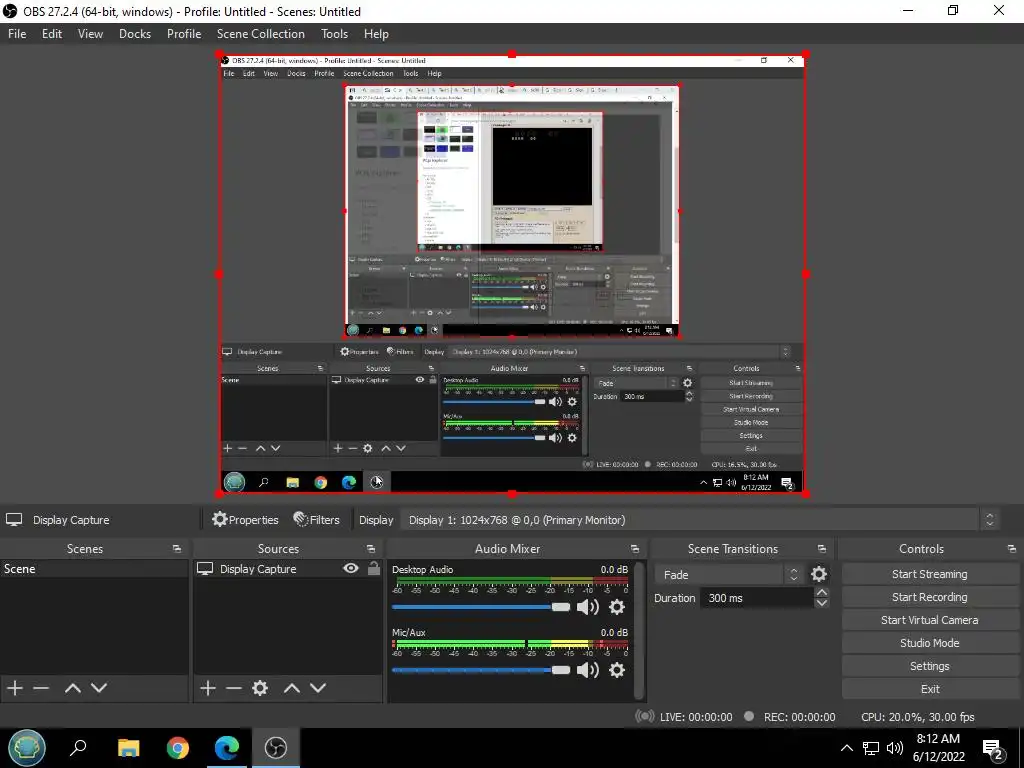Image resolution: width=1024 pixels, height=768 pixels.
Task: Open Display monitor selection dropdown
Action: tap(697, 520)
